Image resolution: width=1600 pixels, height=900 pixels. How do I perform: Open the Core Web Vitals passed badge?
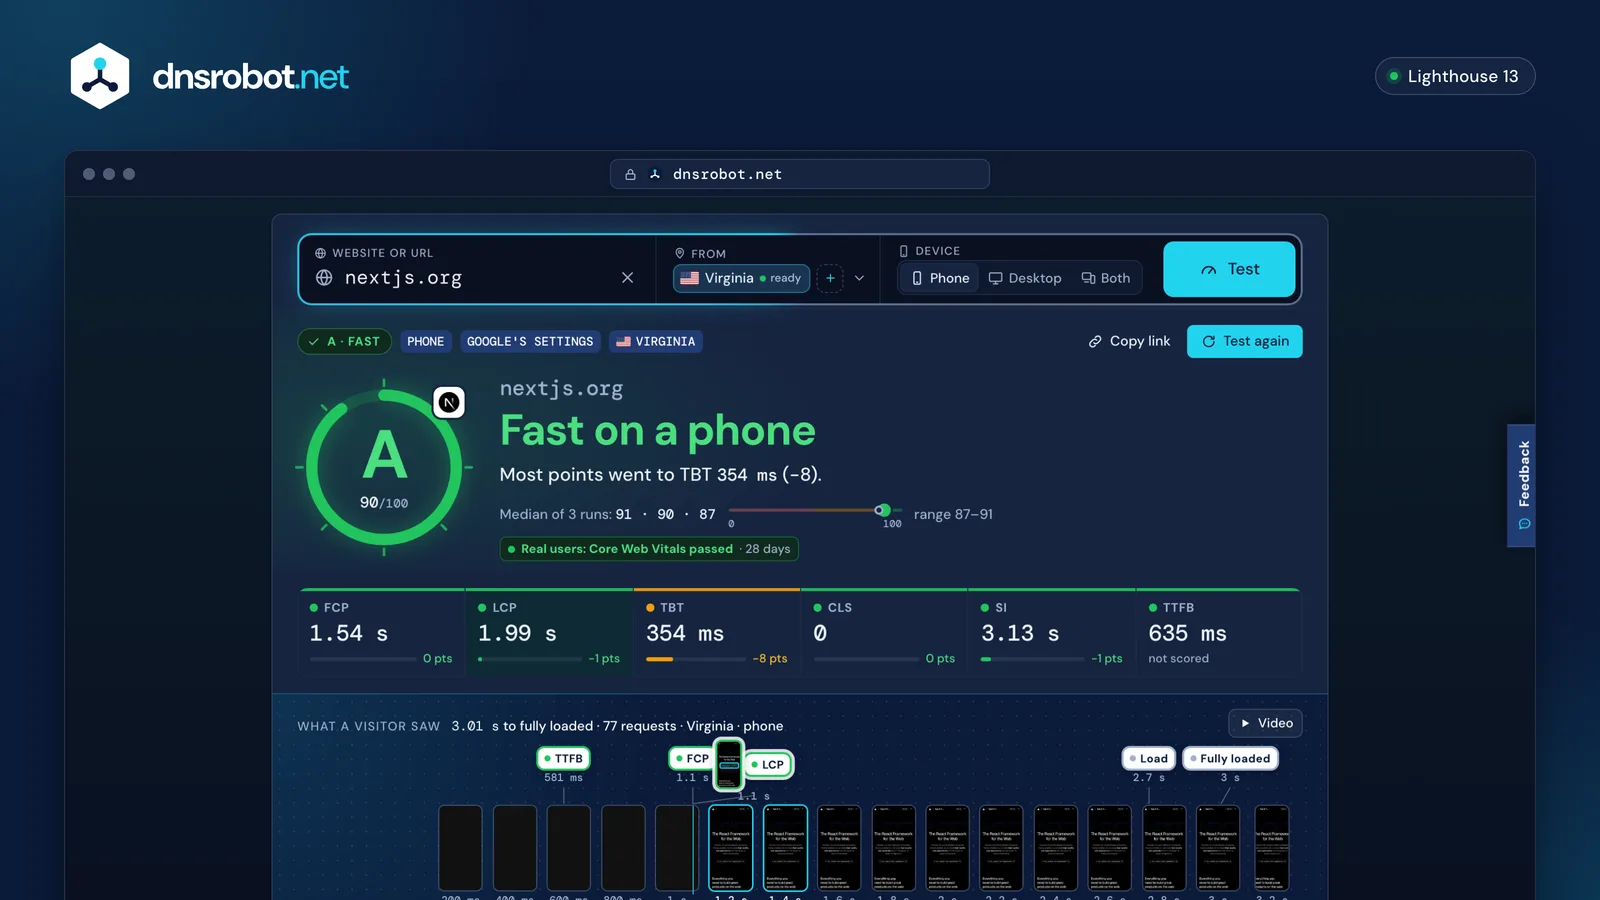pyautogui.click(x=649, y=549)
